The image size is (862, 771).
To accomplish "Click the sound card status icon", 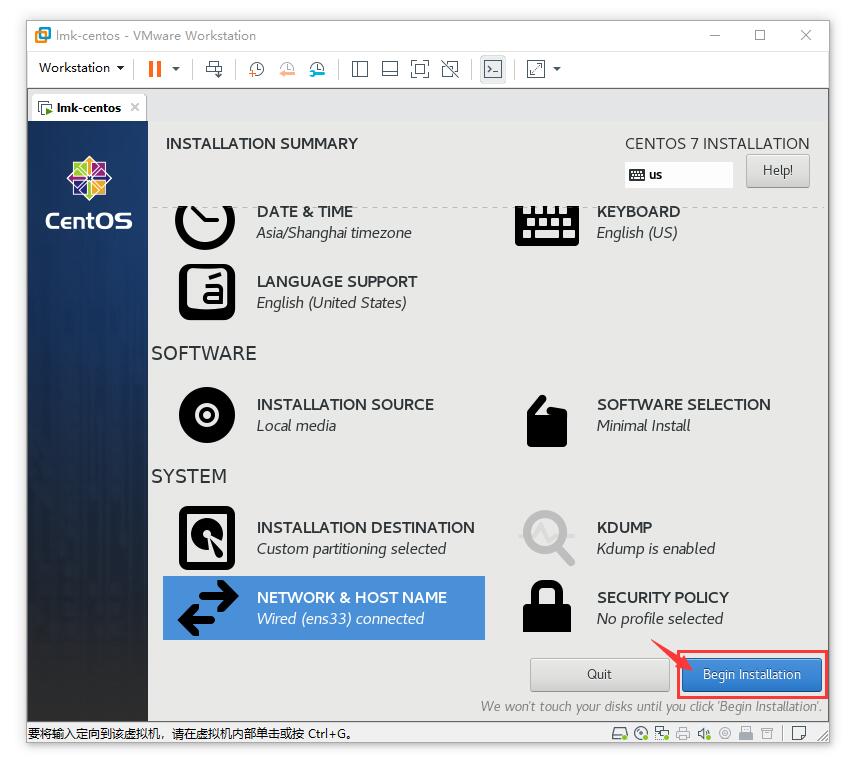I will tap(704, 734).
